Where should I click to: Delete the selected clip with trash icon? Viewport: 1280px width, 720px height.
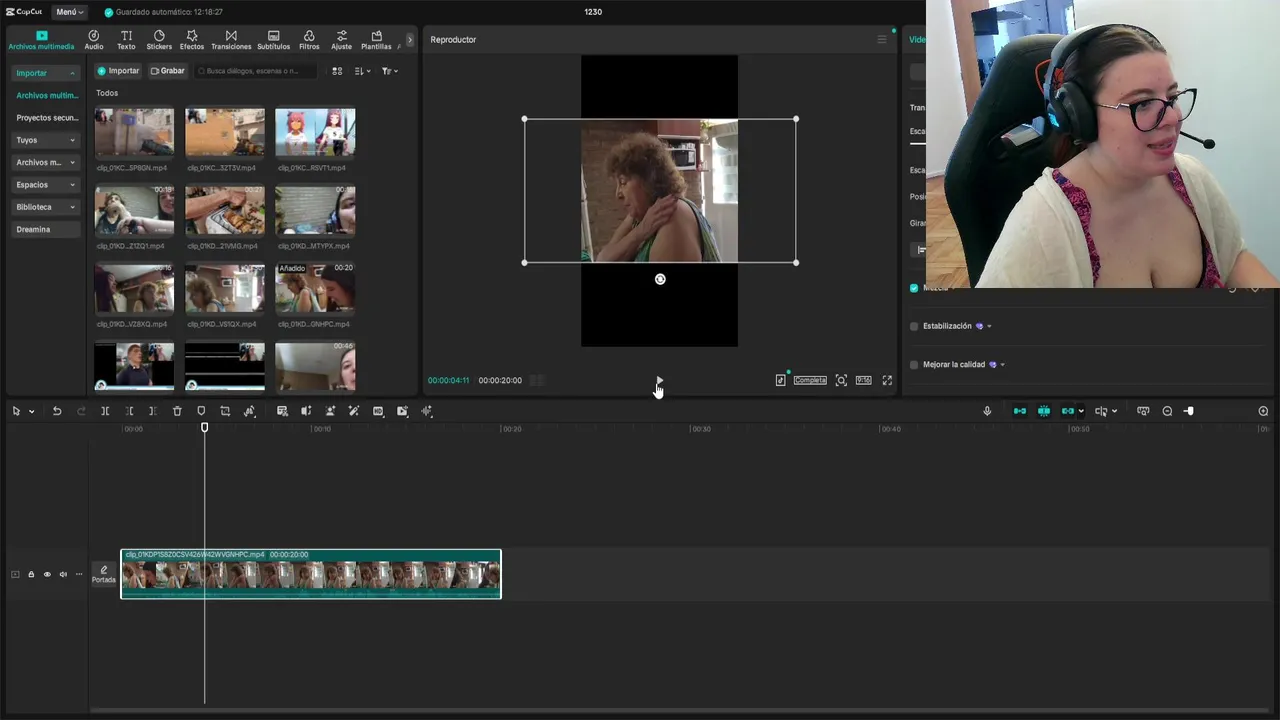pos(177,411)
